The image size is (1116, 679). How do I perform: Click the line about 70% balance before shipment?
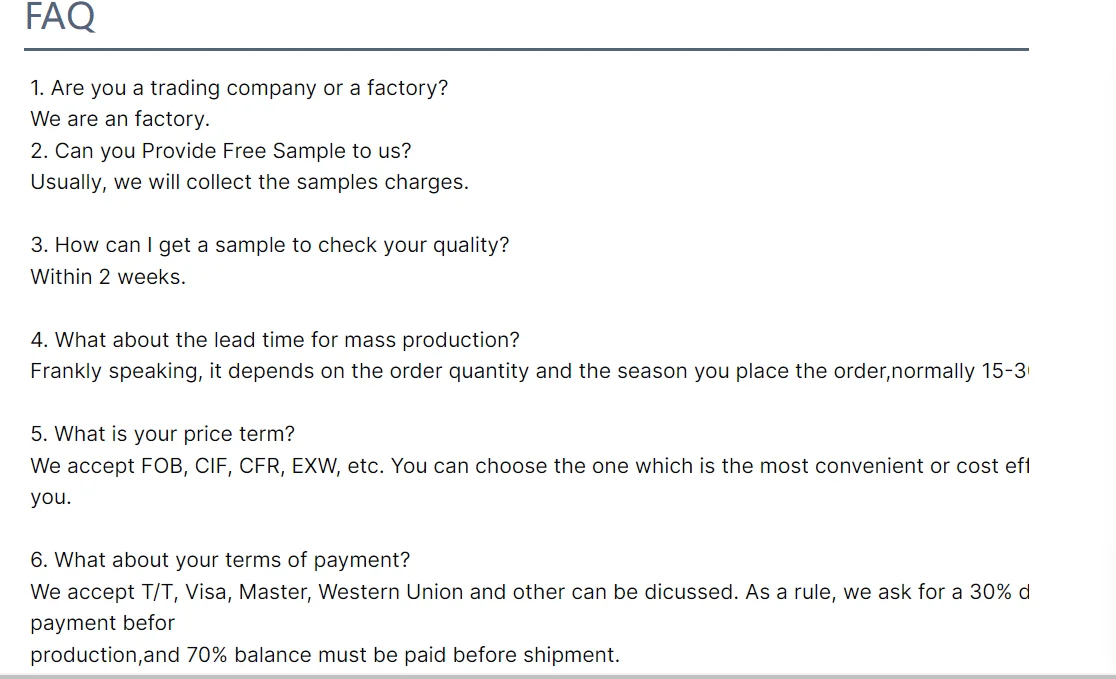[325, 655]
